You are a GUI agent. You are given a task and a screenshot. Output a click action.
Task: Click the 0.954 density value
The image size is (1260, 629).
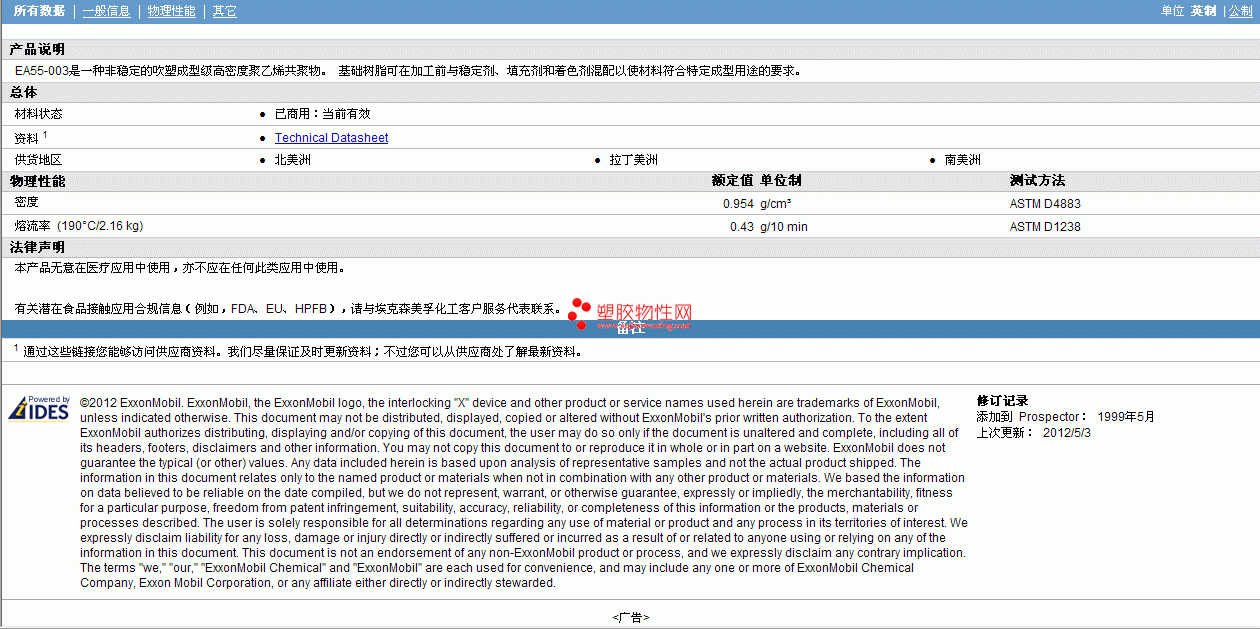(738, 204)
